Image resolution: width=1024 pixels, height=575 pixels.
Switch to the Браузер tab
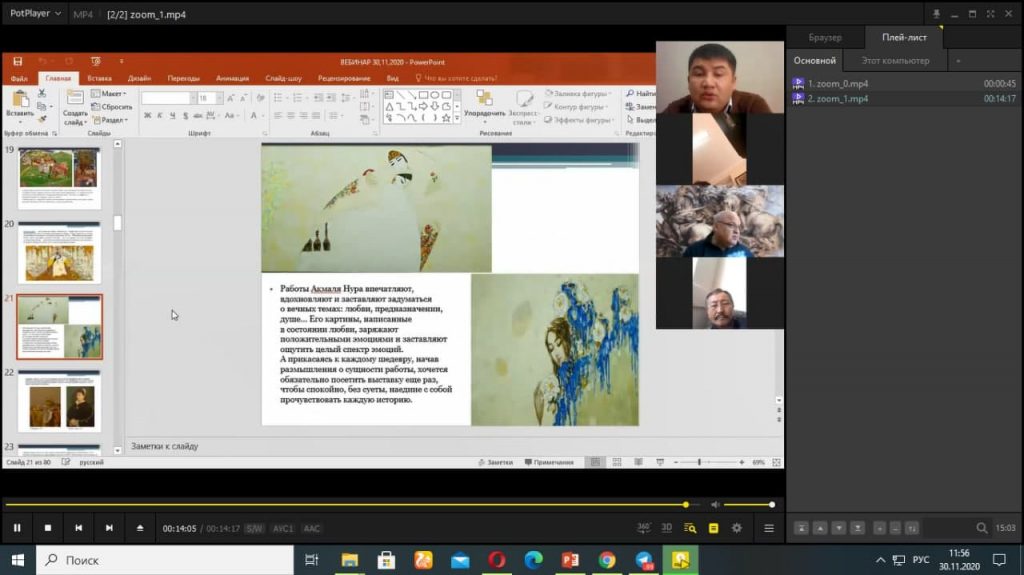click(825, 38)
